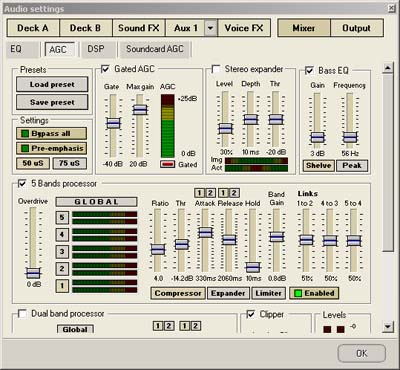This screenshot has height=370, width=400.
Task: Click the Bass EQ Frequency slider
Action: (350, 137)
